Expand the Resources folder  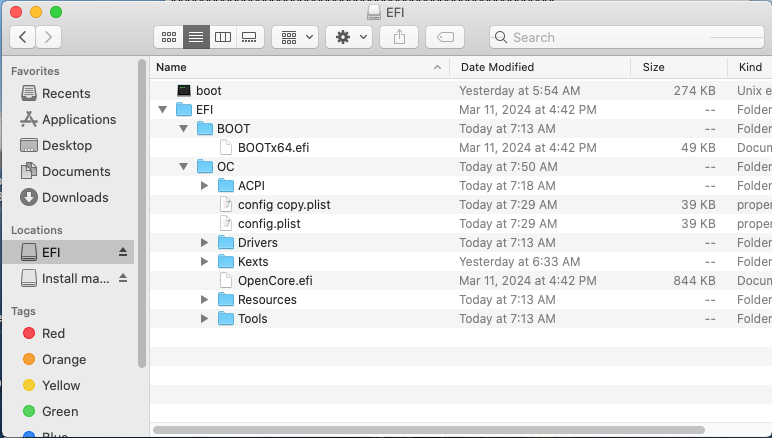[205, 300]
